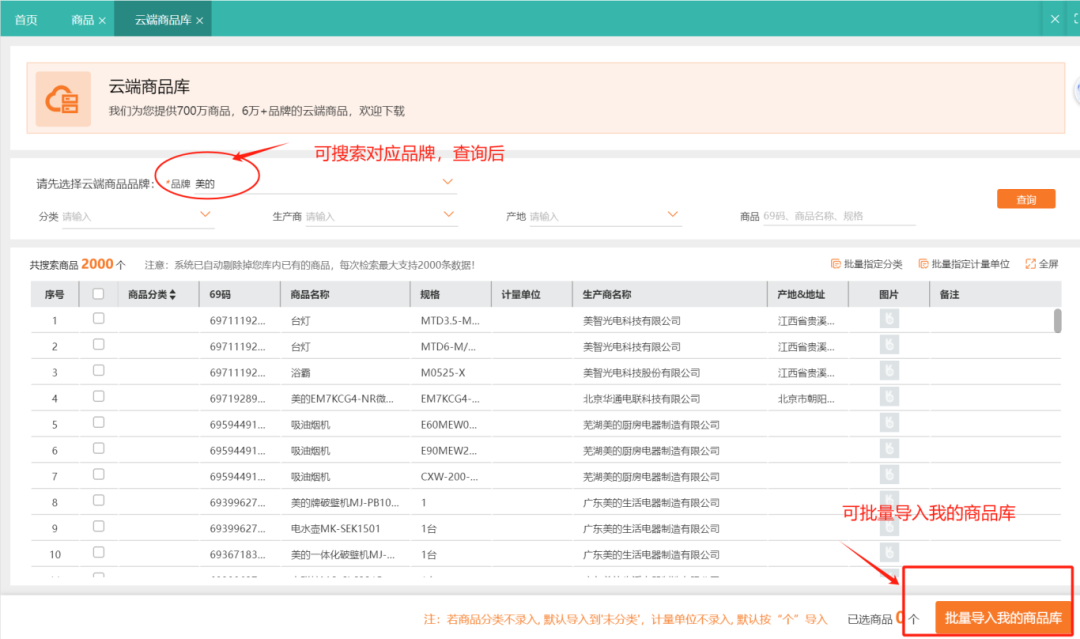Screen dimensions: 1080x639
Task: Close the 商品 tab via its x
Action: point(102,21)
